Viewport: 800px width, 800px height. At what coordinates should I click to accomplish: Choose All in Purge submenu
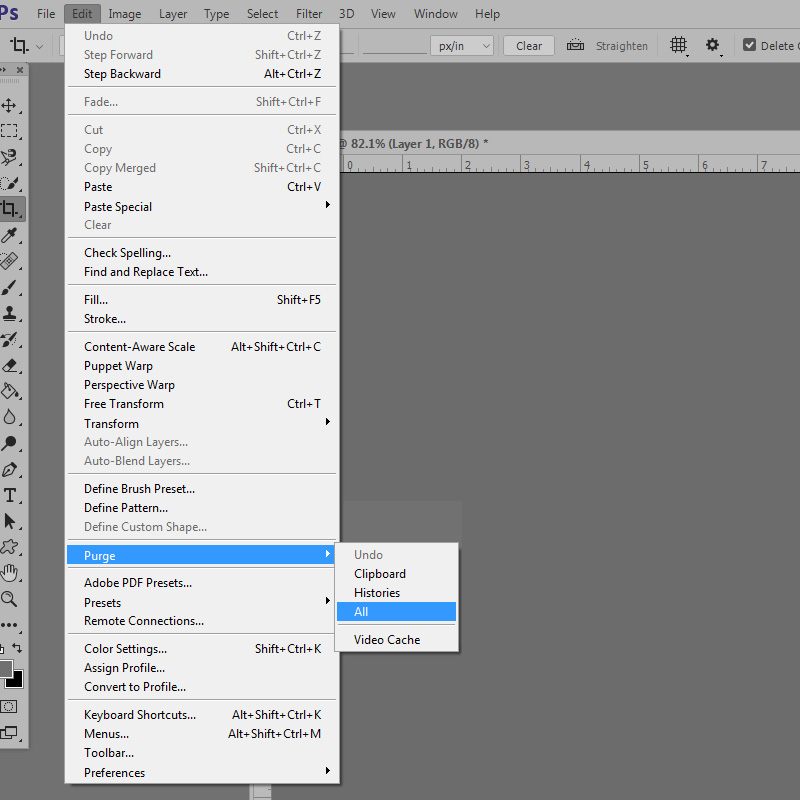tap(396, 612)
